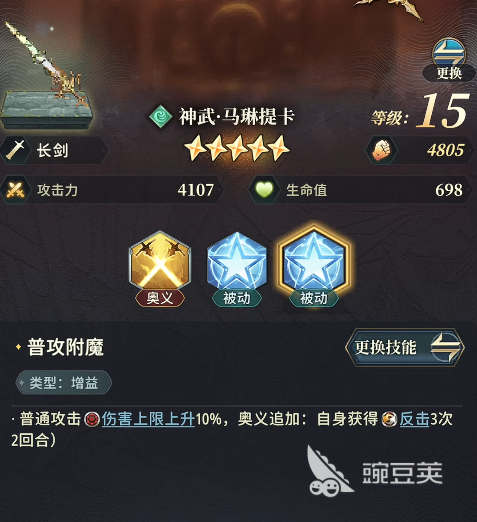Click the red 伤害上限上升 buff icon
Image resolution: width=477 pixels, height=522 pixels.
pyautogui.click(x=92, y=419)
